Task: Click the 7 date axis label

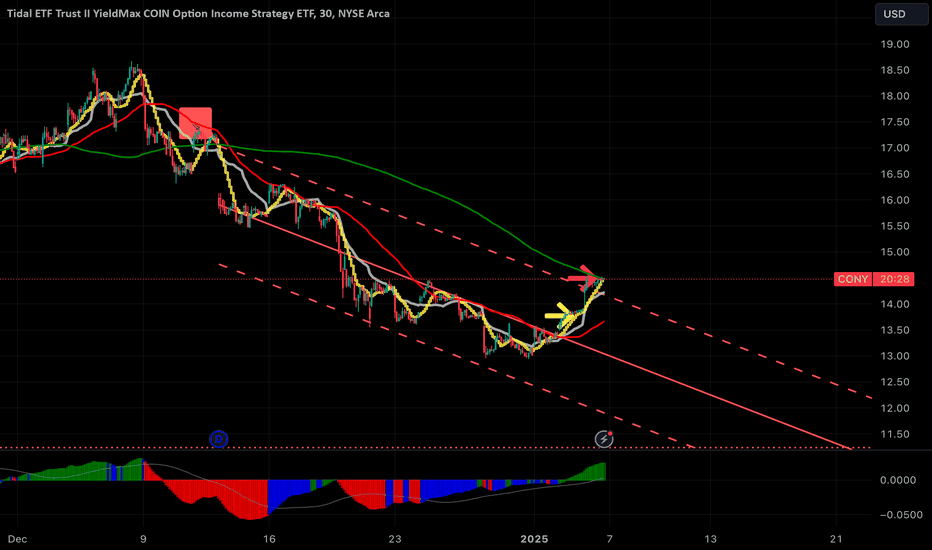Action: pyautogui.click(x=610, y=539)
